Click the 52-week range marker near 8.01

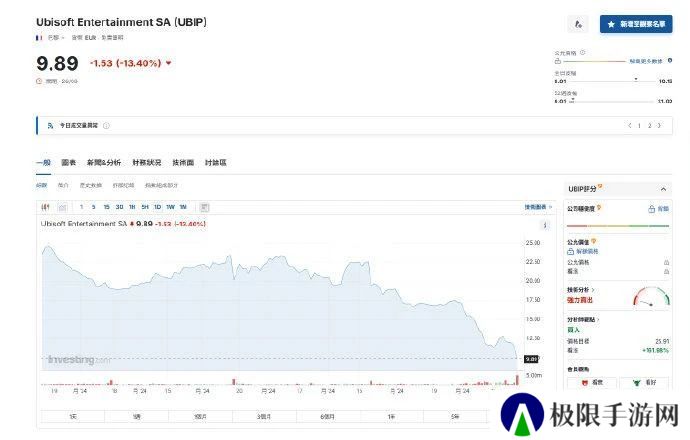572,100
